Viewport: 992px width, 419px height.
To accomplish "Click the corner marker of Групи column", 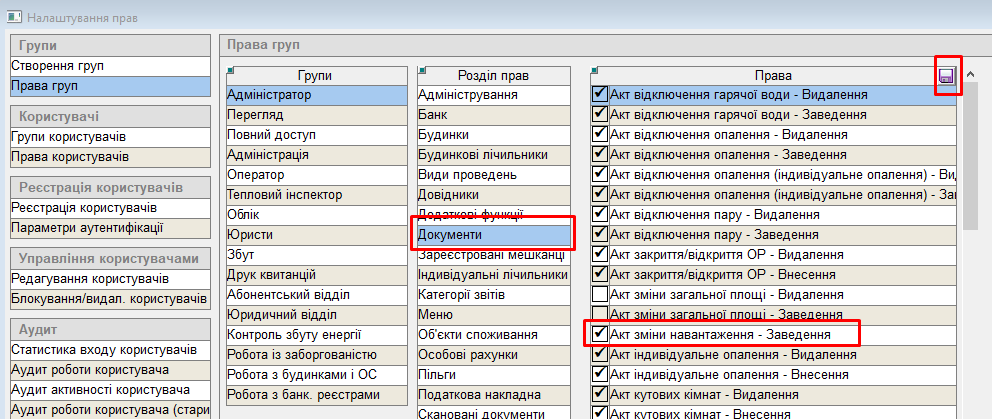I will point(230,69).
